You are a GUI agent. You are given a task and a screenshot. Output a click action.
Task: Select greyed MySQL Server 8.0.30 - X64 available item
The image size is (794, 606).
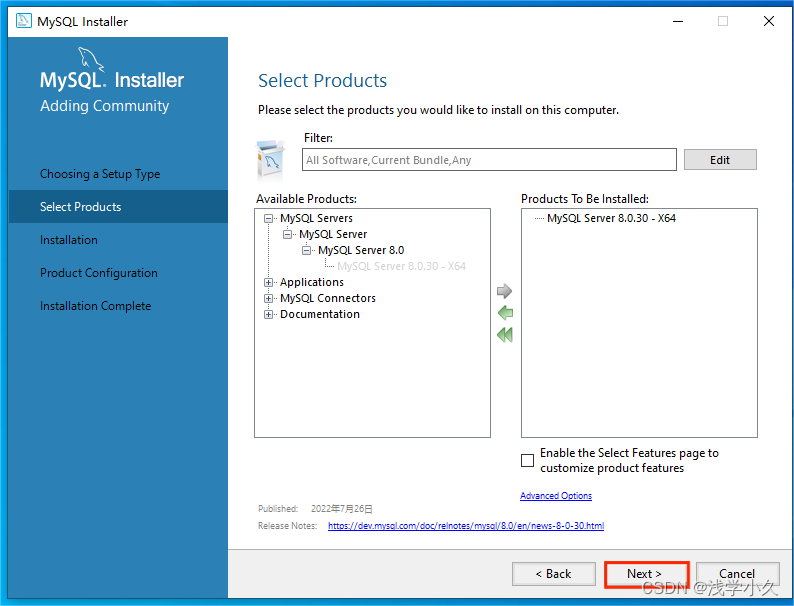pyautogui.click(x=402, y=266)
